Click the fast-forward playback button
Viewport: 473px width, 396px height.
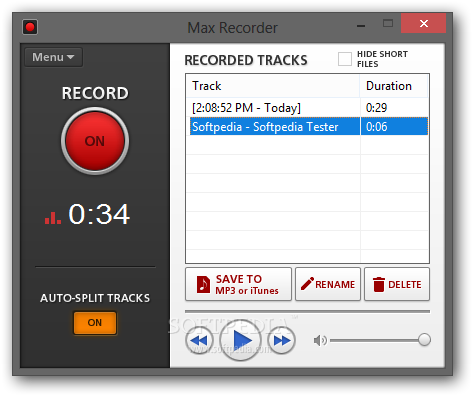point(281,340)
